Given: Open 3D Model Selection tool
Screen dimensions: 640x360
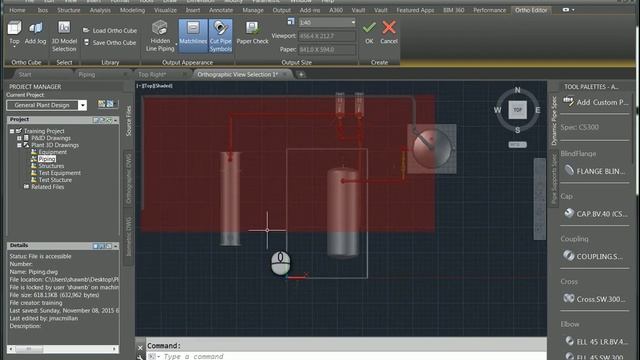Looking at the screenshot, I should click(x=64, y=36).
